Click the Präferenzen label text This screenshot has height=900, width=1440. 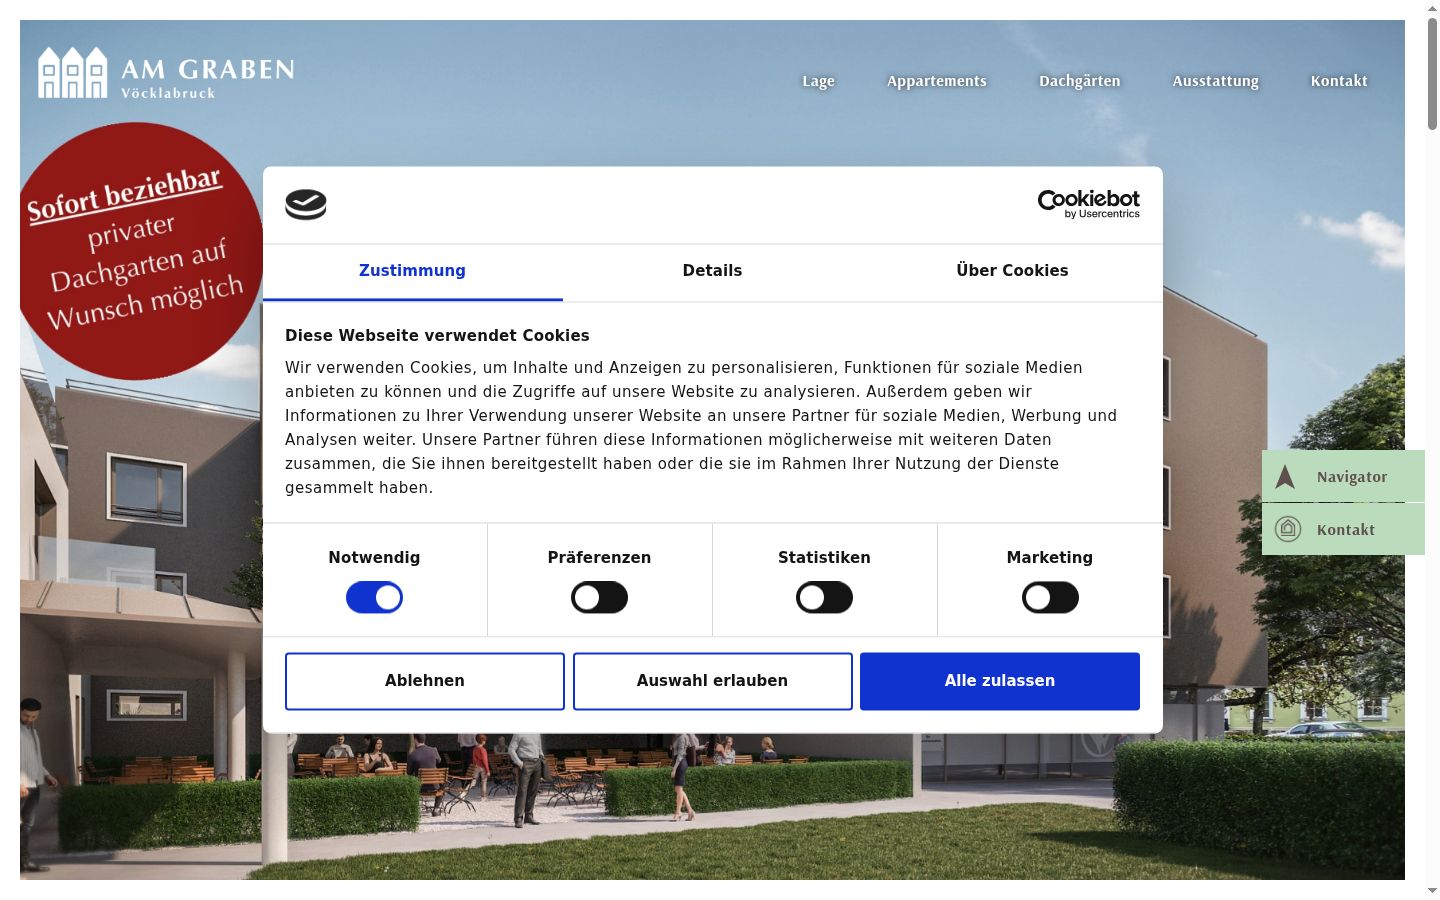click(x=599, y=558)
